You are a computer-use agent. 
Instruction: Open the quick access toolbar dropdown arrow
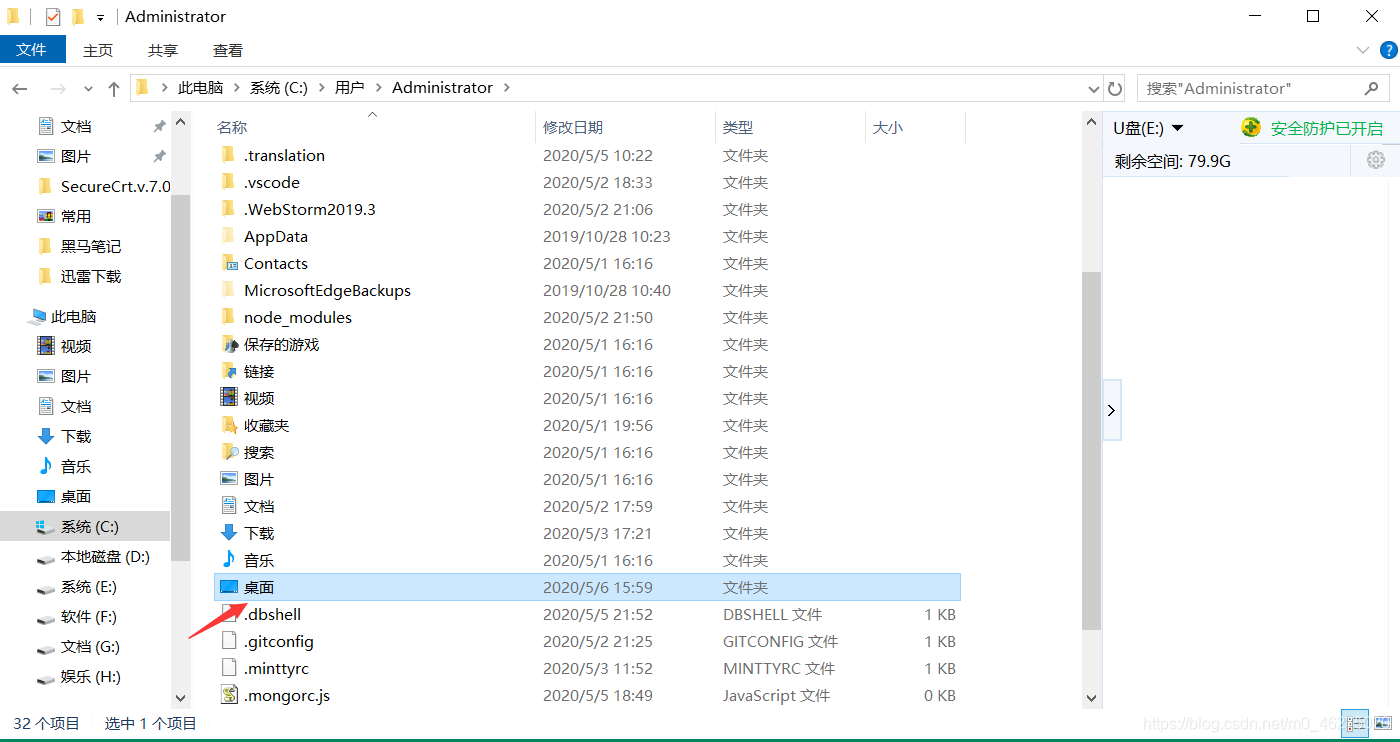[x=101, y=18]
